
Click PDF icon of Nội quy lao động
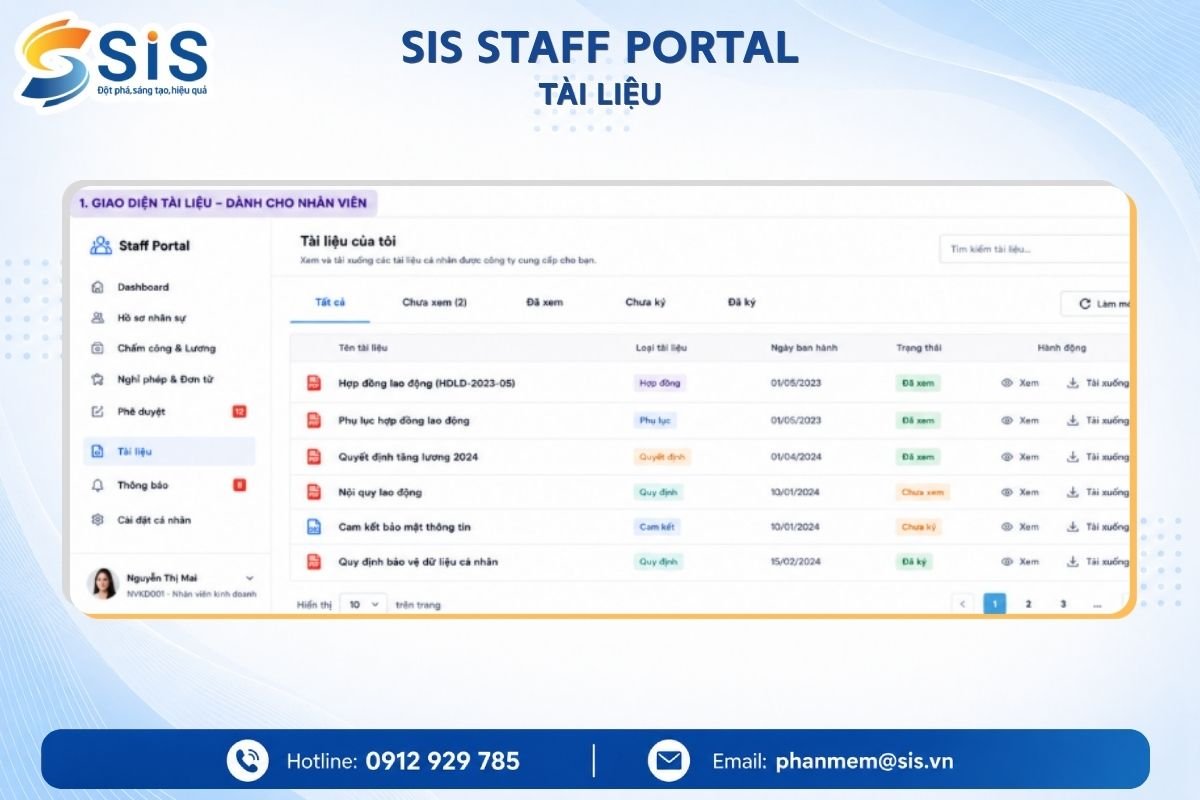(x=313, y=492)
